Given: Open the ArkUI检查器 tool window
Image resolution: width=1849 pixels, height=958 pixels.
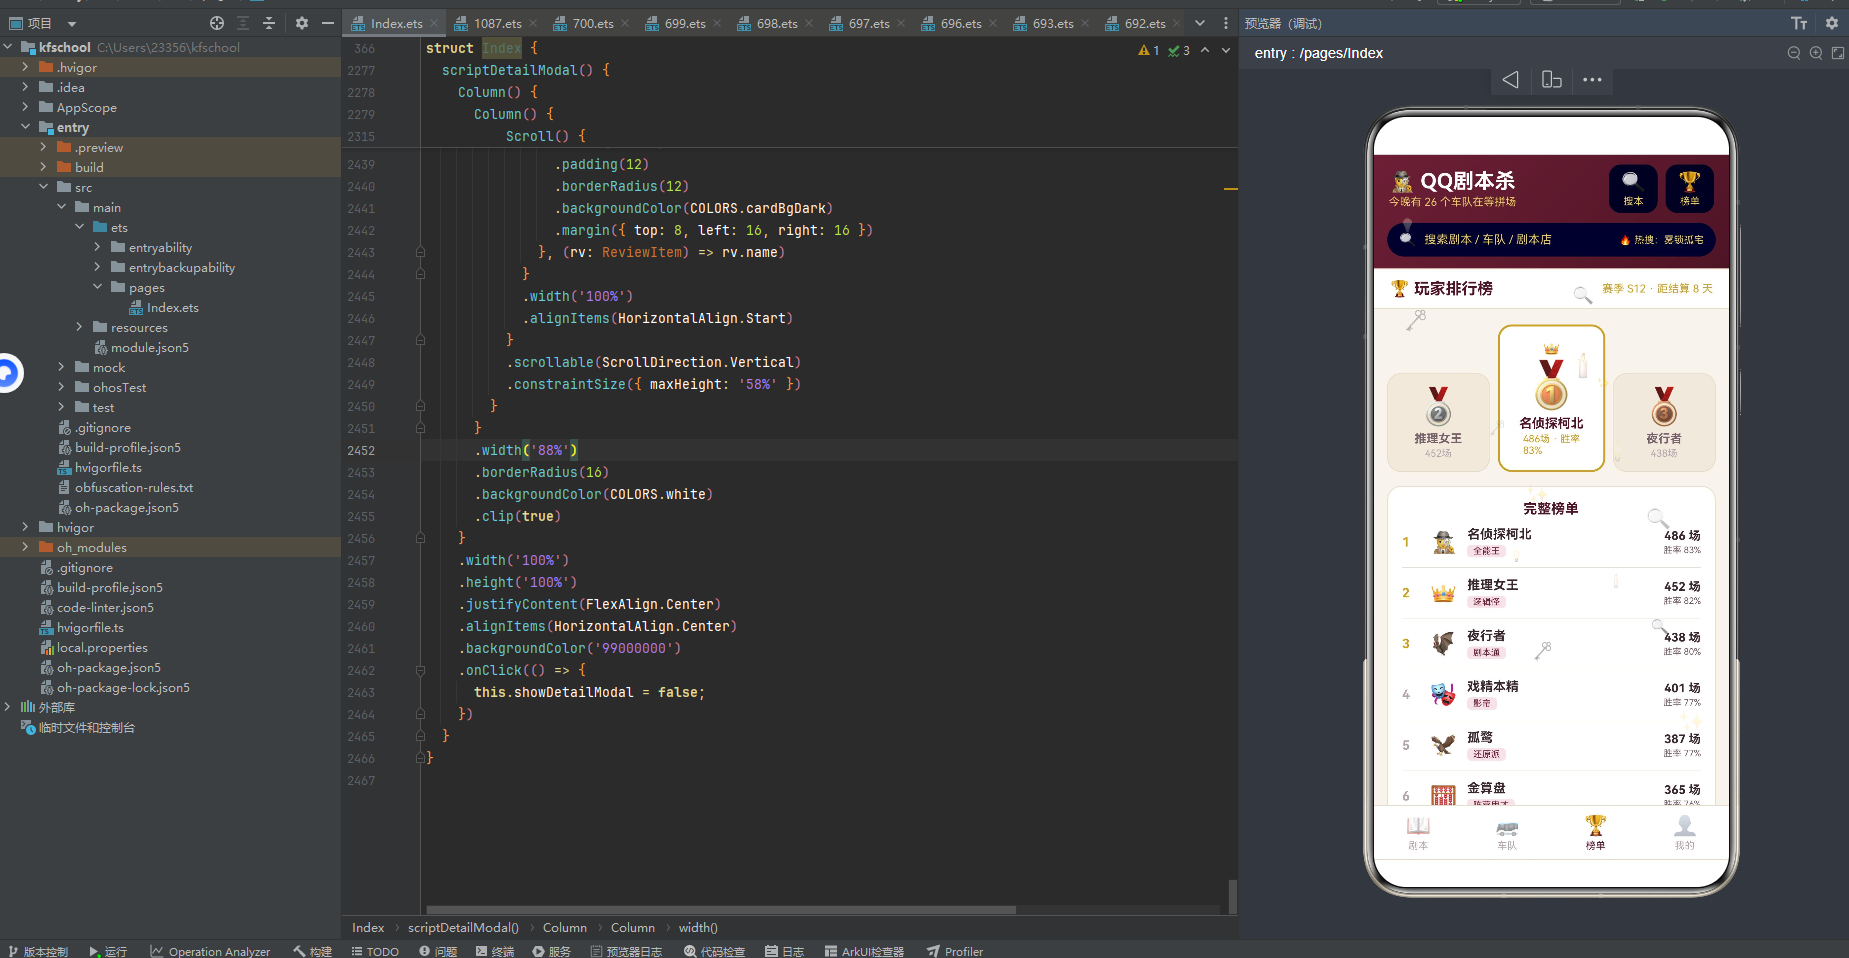Looking at the screenshot, I should point(864,951).
